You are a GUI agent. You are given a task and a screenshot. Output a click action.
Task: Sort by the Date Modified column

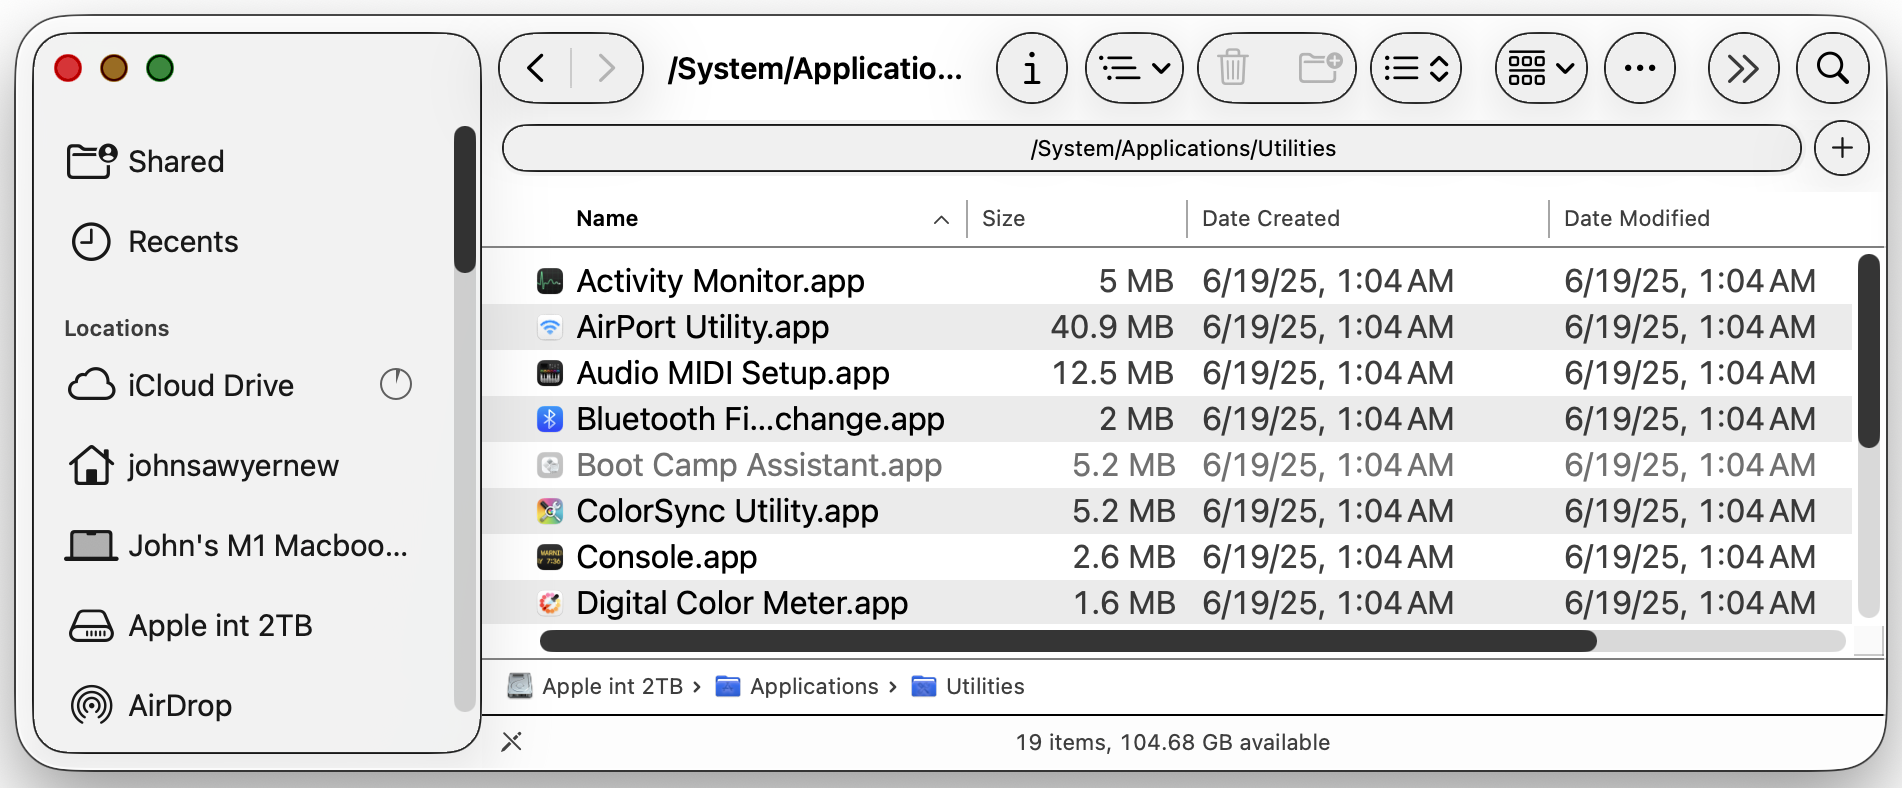[1636, 219]
